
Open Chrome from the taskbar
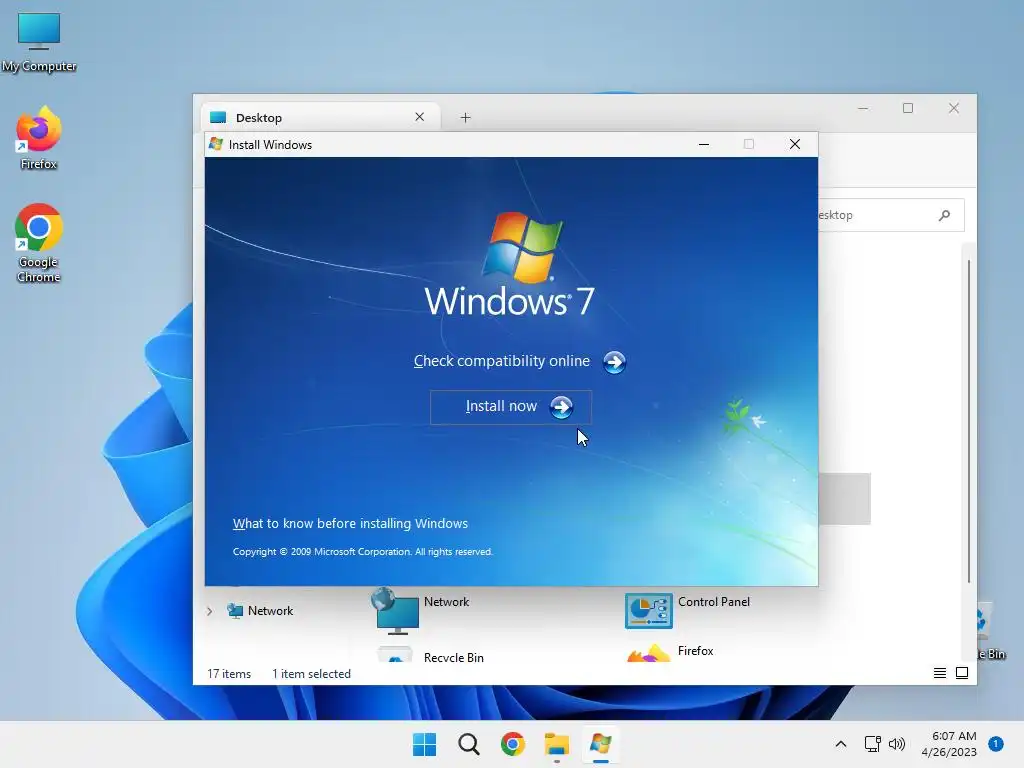point(513,744)
